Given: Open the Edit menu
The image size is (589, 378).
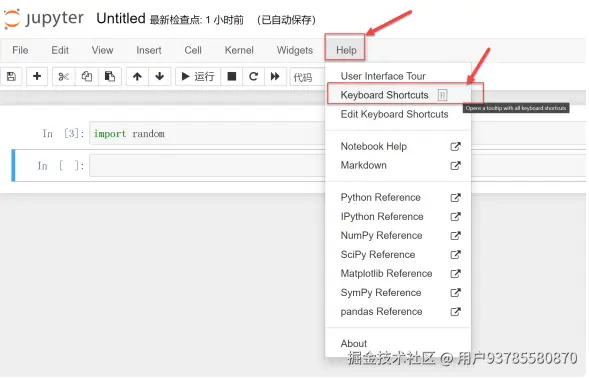Looking at the screenshot, I should click(x=60, y=50).
